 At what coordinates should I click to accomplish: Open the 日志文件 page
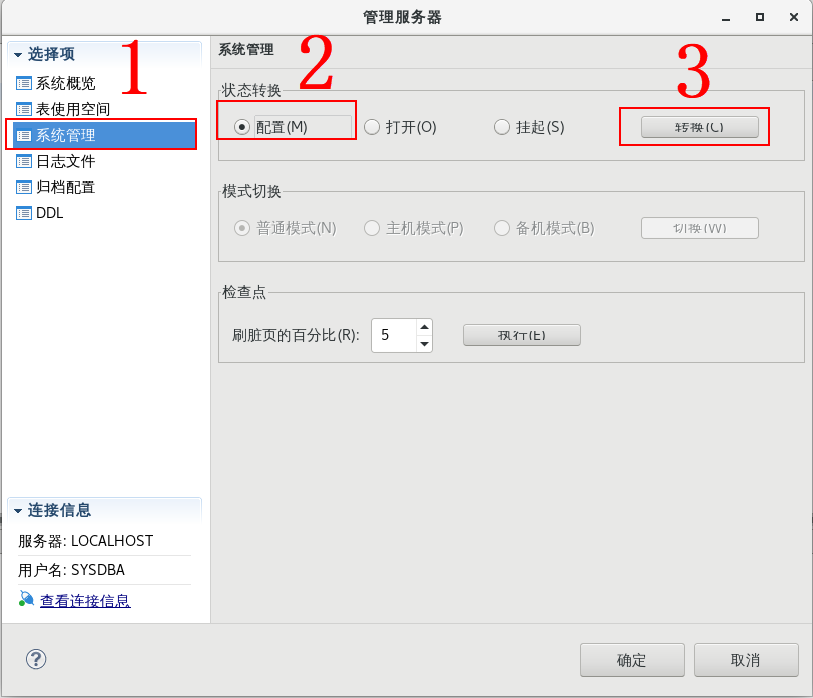(x=65, y=161)
